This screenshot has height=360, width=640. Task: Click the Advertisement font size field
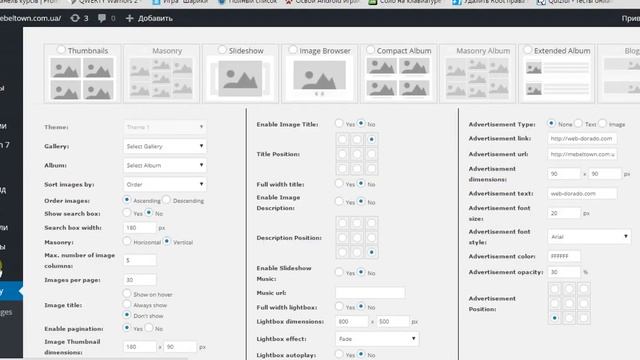[x=564, y=213]
